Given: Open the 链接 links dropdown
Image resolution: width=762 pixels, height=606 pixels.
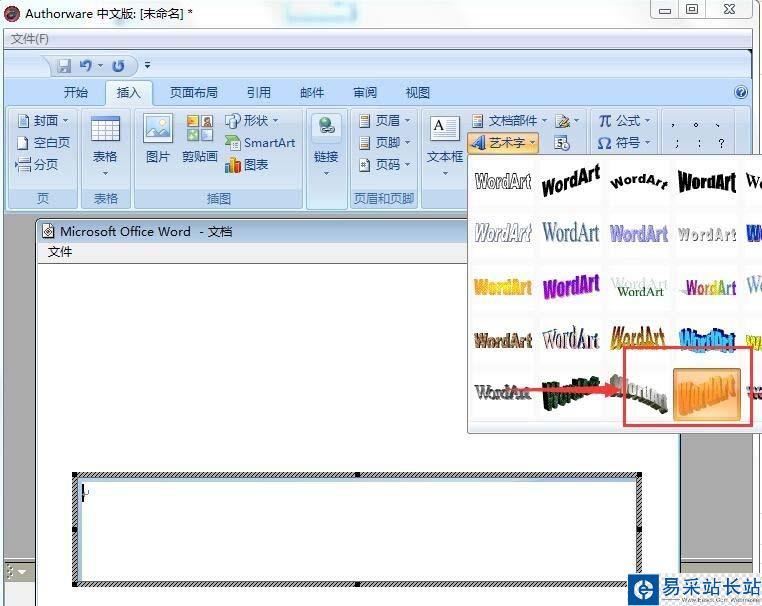Looking at the screenshot, I should coord(326,145).
